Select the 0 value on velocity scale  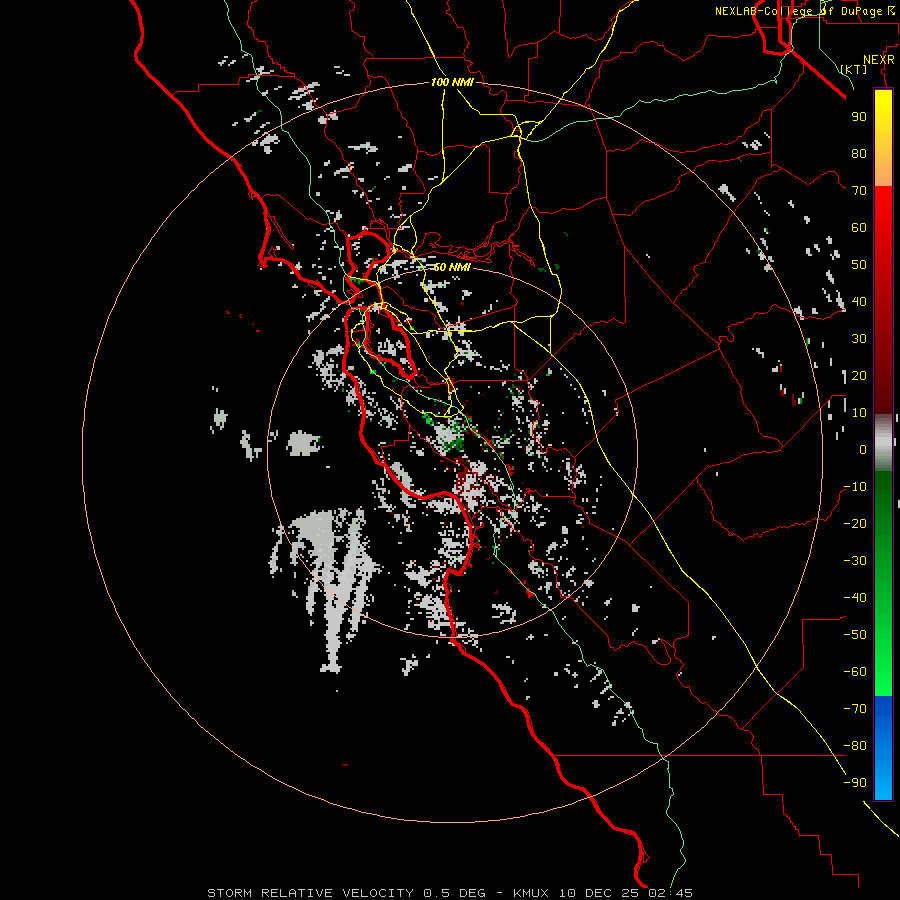(863, 449)
